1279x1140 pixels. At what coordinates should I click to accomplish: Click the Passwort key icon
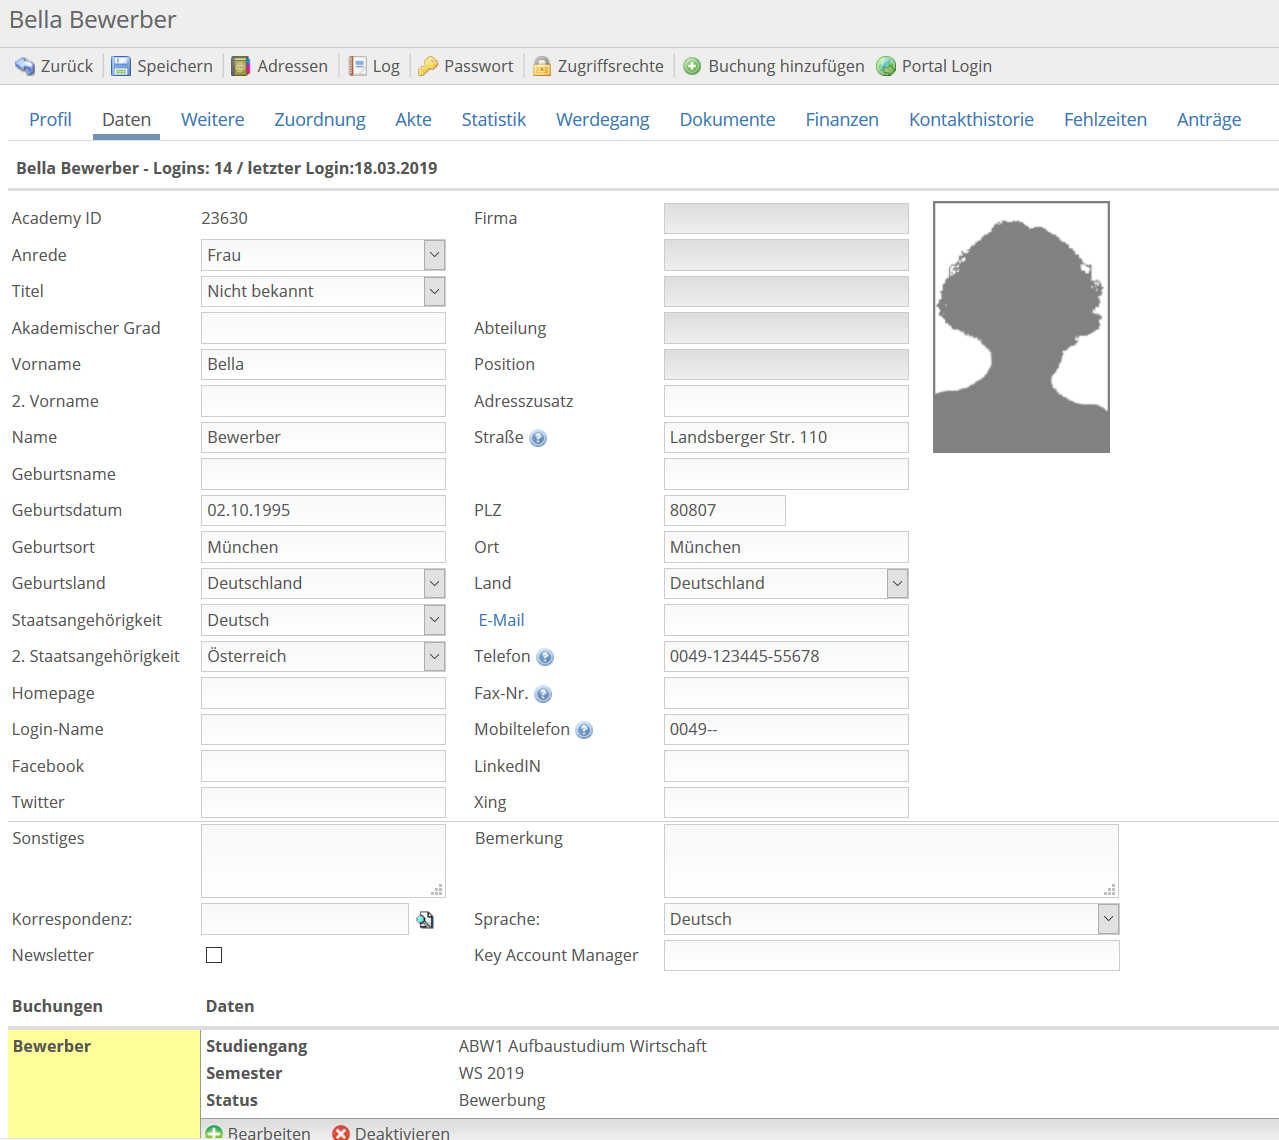[x=428, y=66]
